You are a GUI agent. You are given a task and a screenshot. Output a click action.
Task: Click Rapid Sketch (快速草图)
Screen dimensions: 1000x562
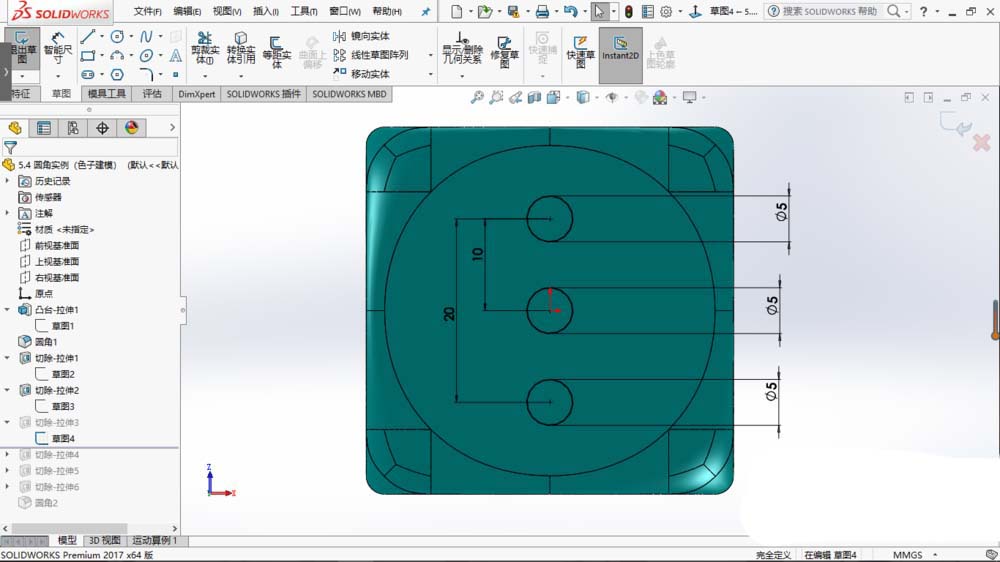pyautogui.click(x=580, y=51)
